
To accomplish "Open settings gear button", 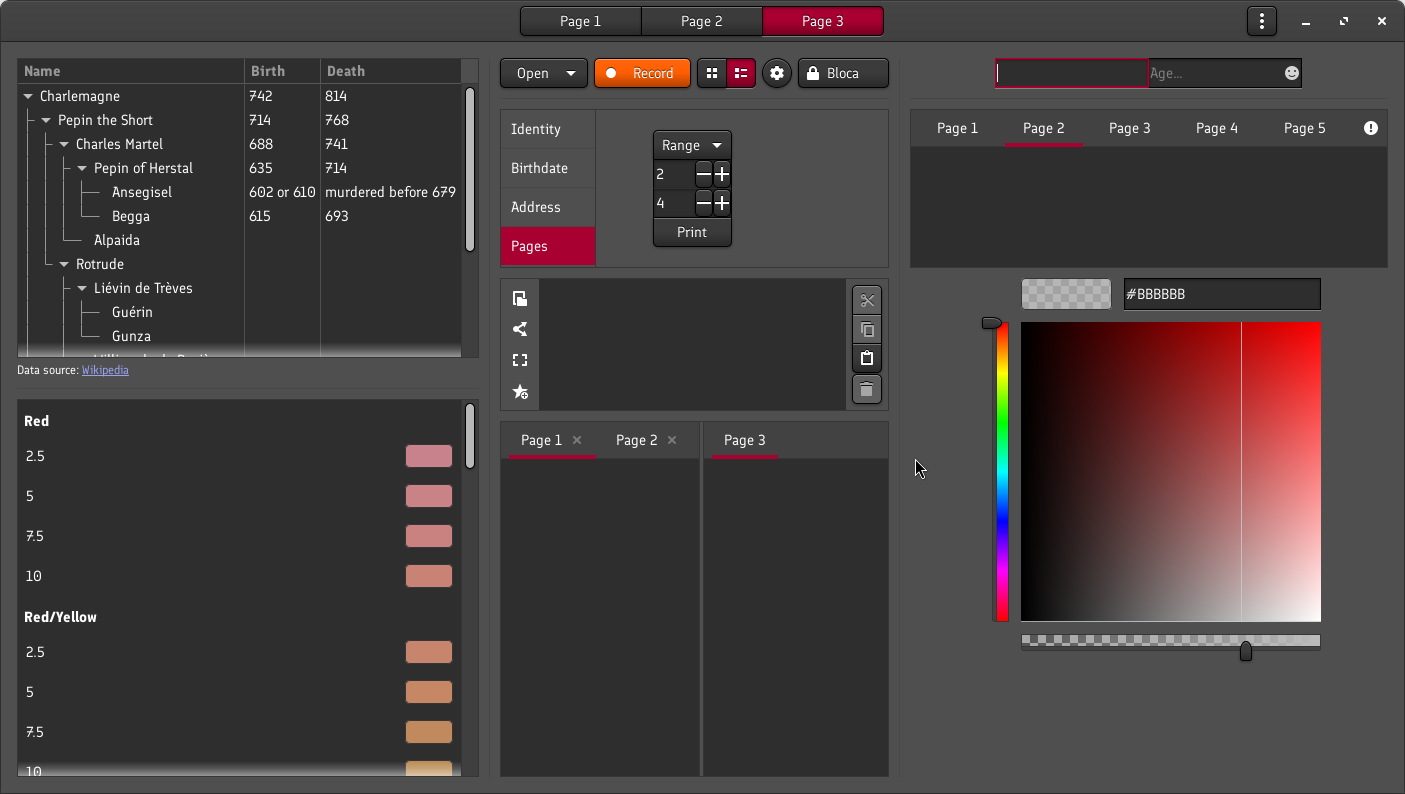I will (777, 73).
